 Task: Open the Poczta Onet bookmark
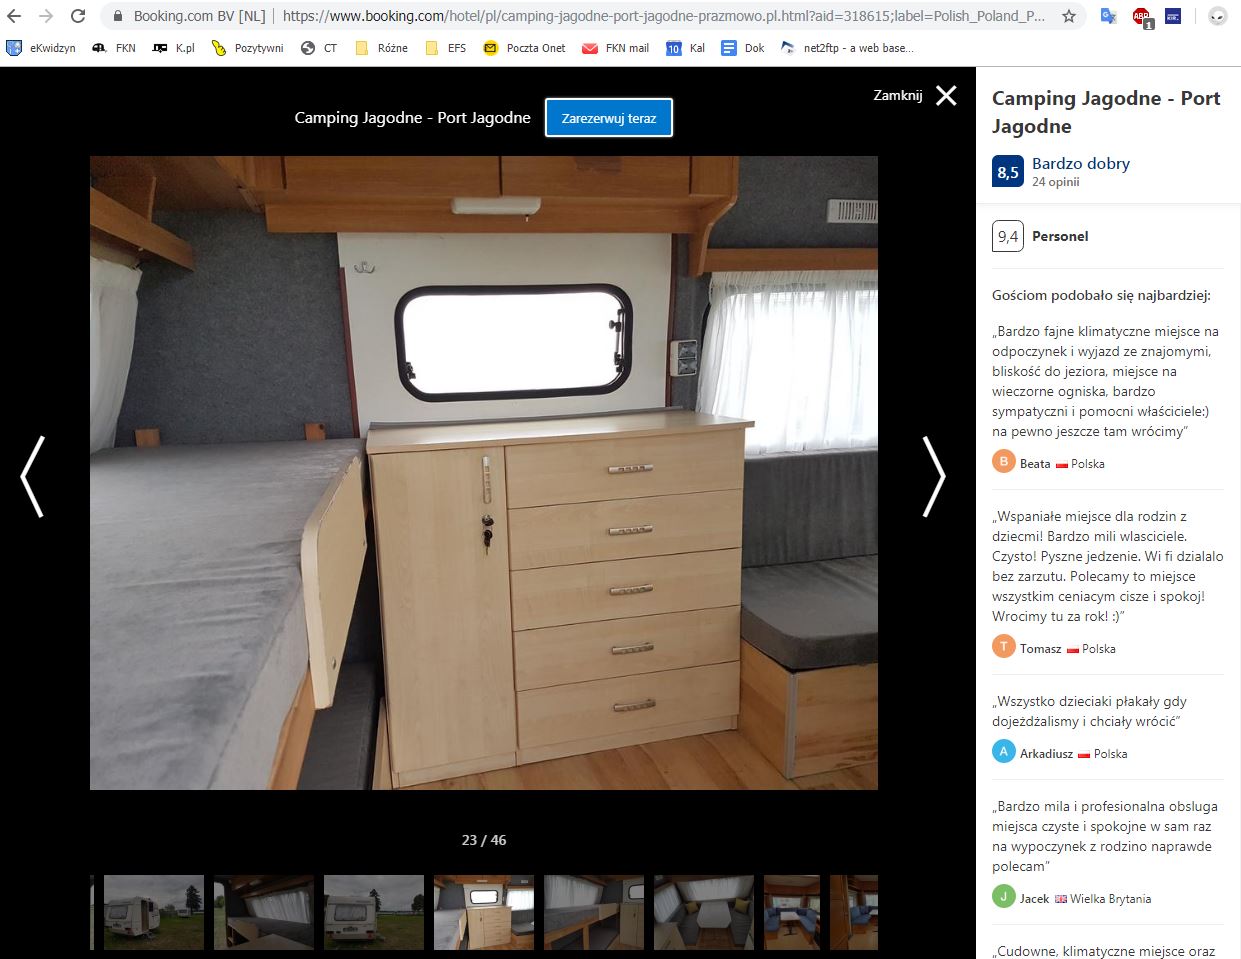524,48
